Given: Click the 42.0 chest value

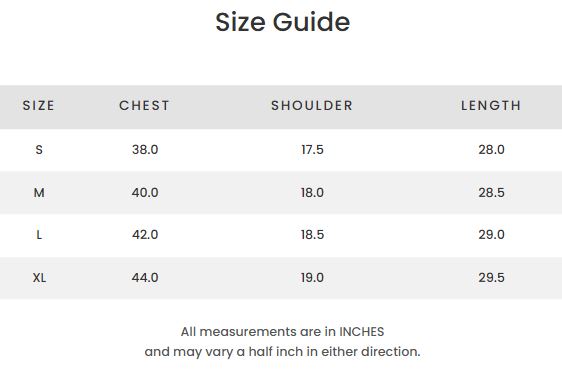Looking at the screenshot, I should 145,235.
